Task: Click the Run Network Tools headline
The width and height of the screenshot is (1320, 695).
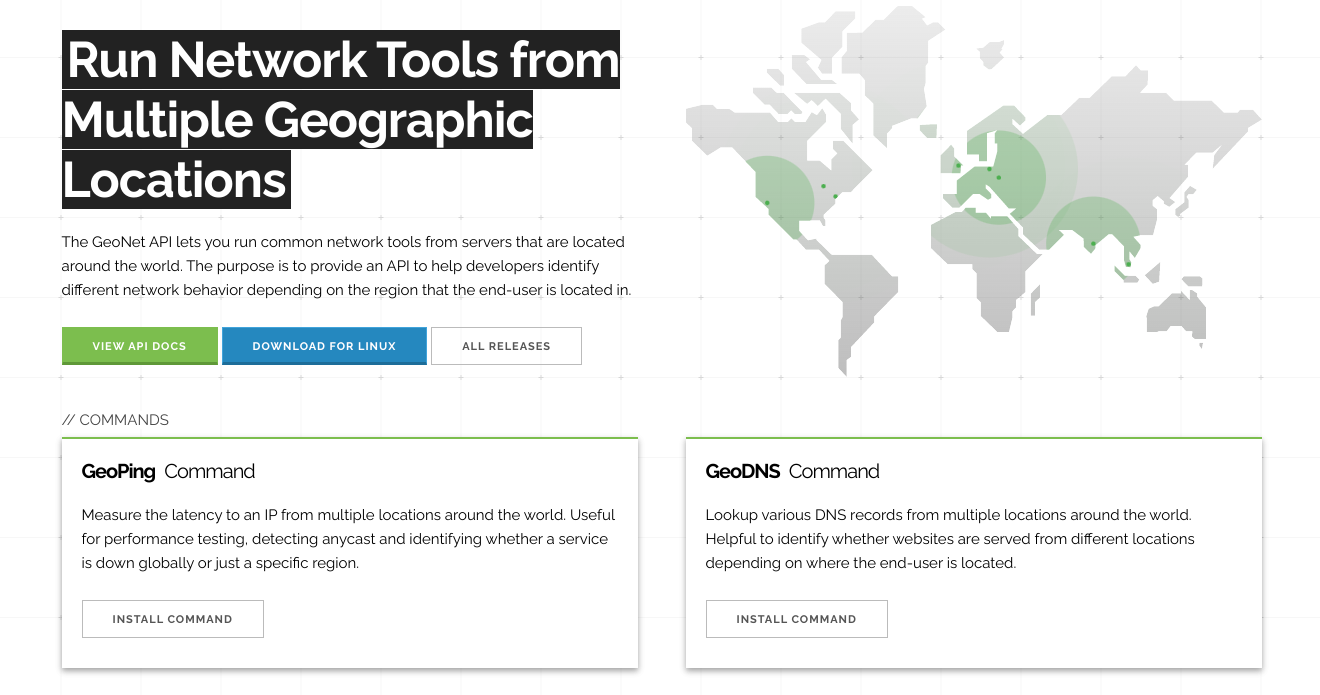Action: tap(340, 120)
